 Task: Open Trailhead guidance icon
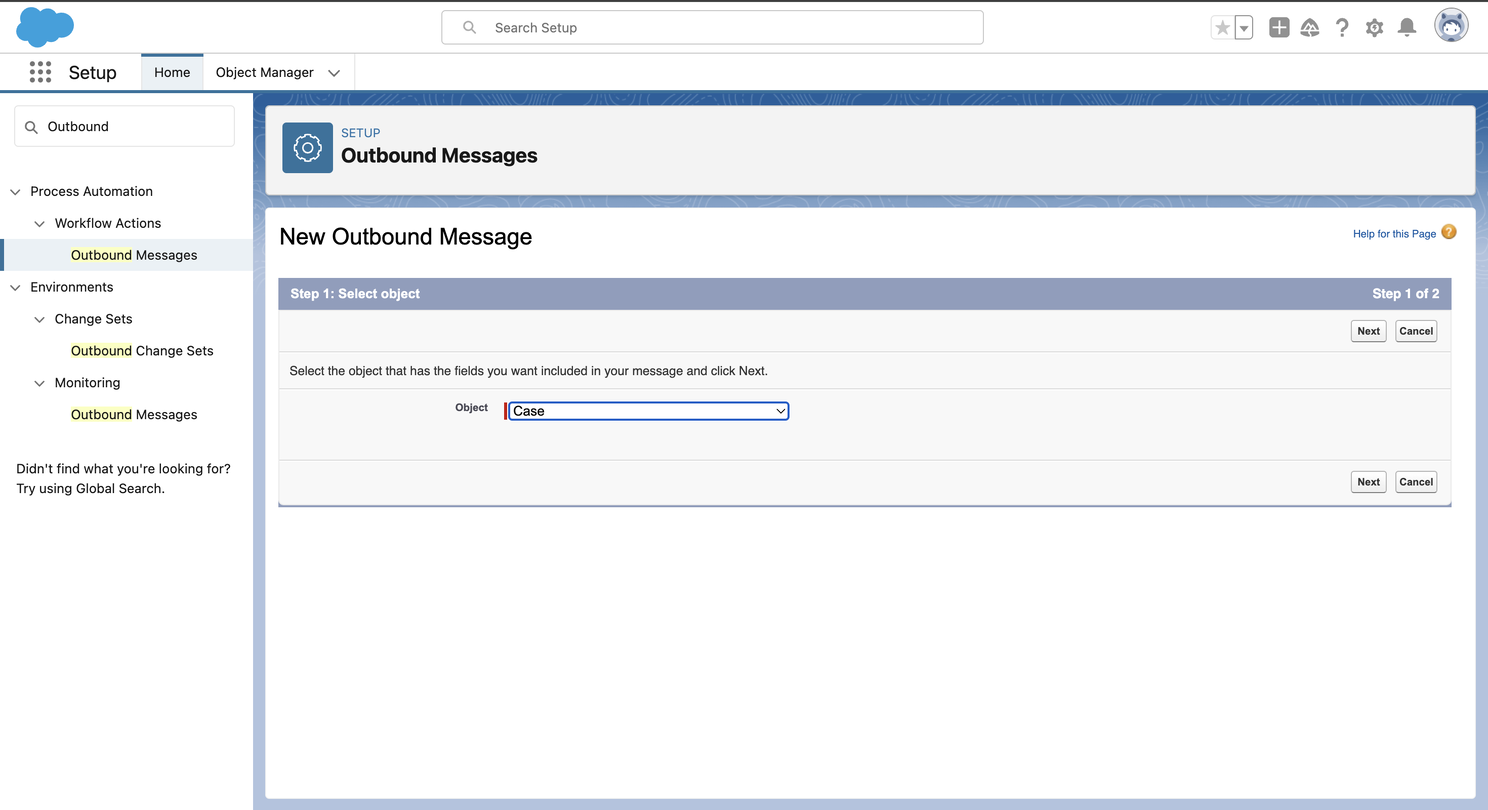pos(1310,28)
